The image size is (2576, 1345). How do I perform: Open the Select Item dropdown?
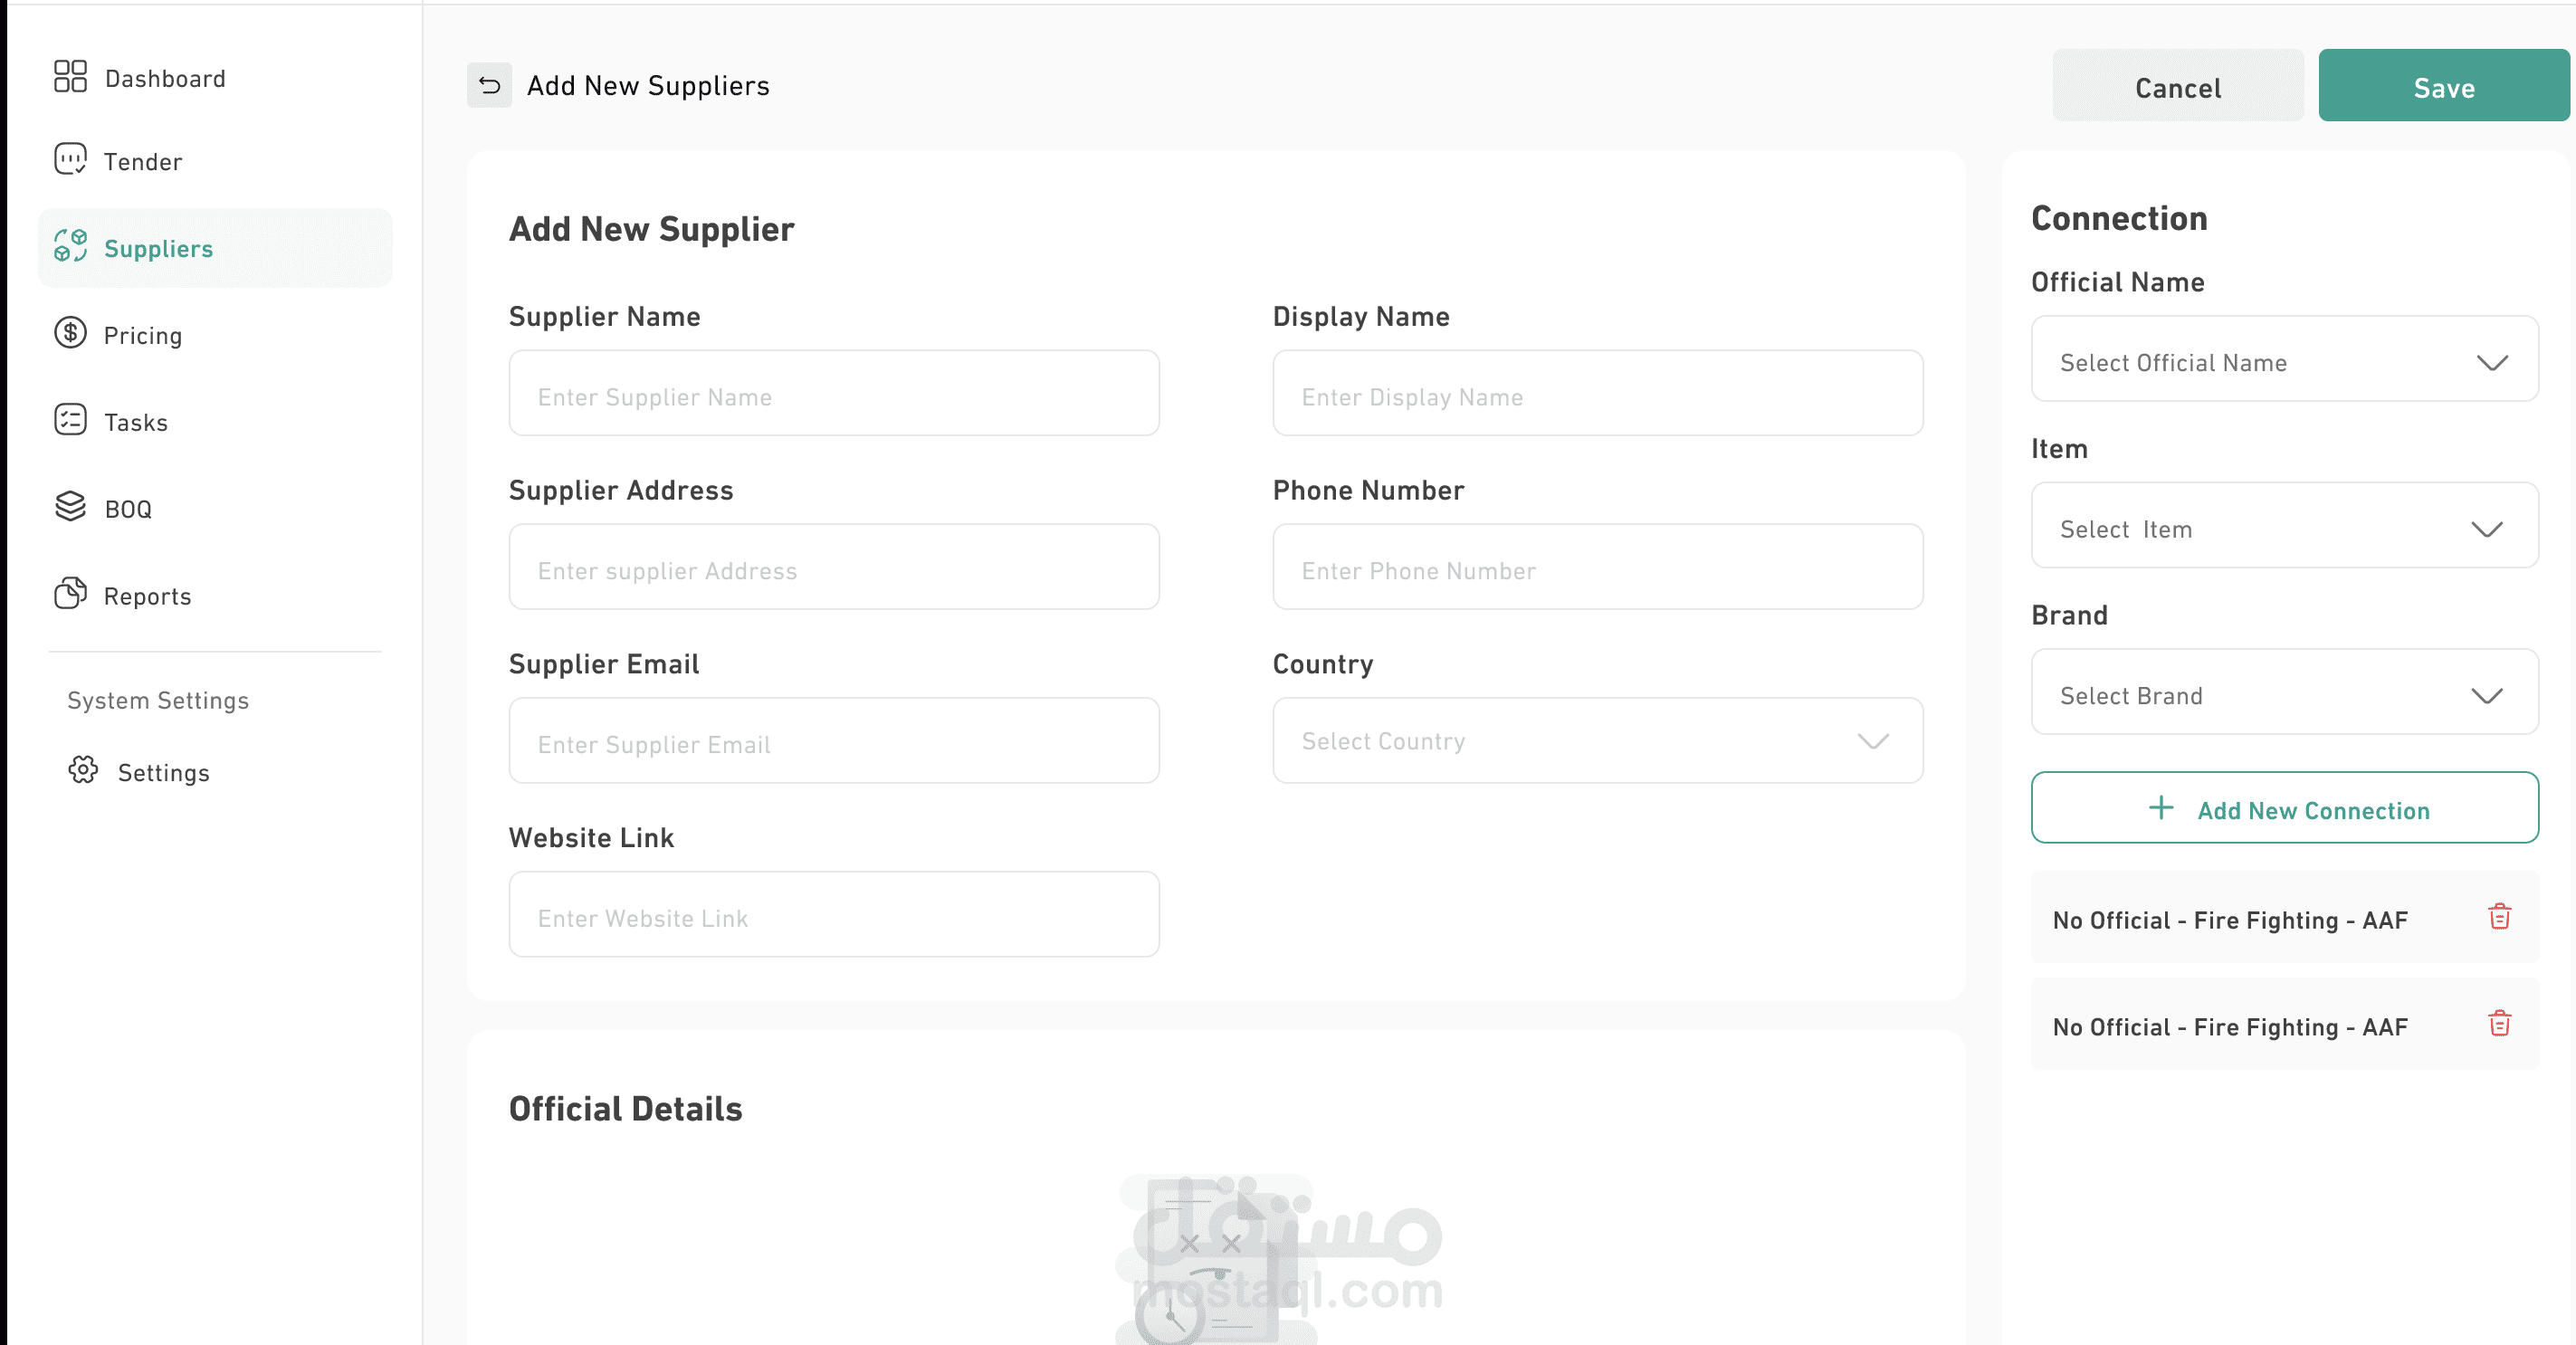coord(2284,527)
